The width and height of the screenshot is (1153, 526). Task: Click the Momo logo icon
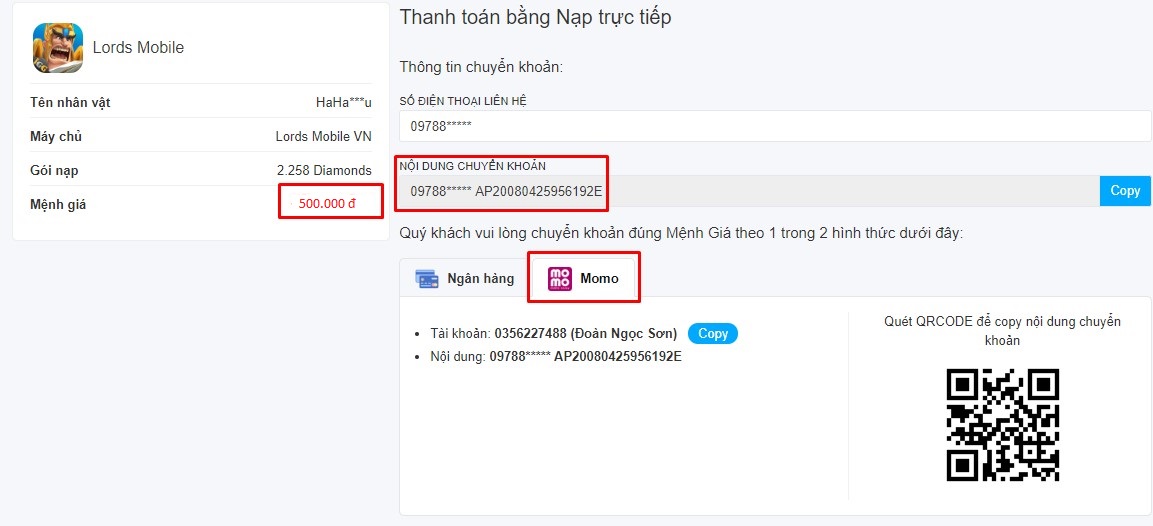pyautogui.click(x=560, y=279)
